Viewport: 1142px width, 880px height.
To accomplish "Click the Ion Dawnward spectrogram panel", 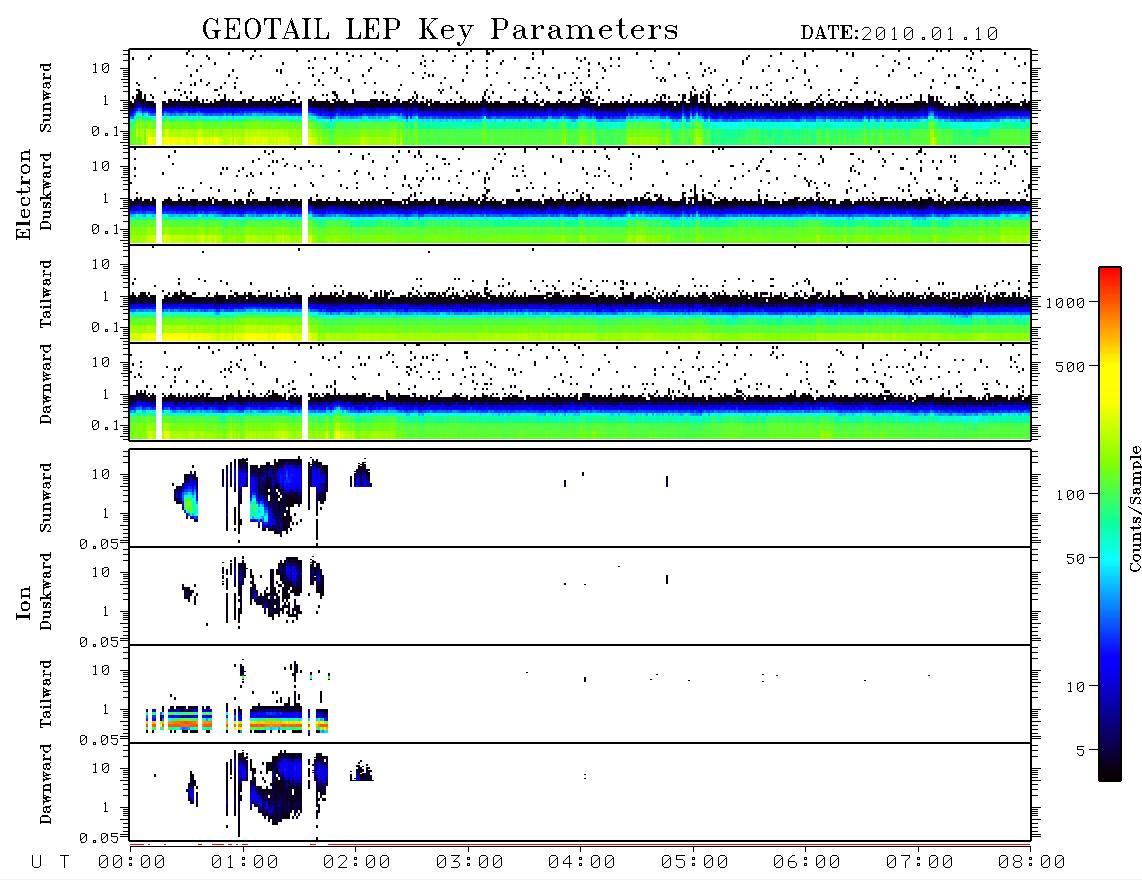I will [580, 792].
